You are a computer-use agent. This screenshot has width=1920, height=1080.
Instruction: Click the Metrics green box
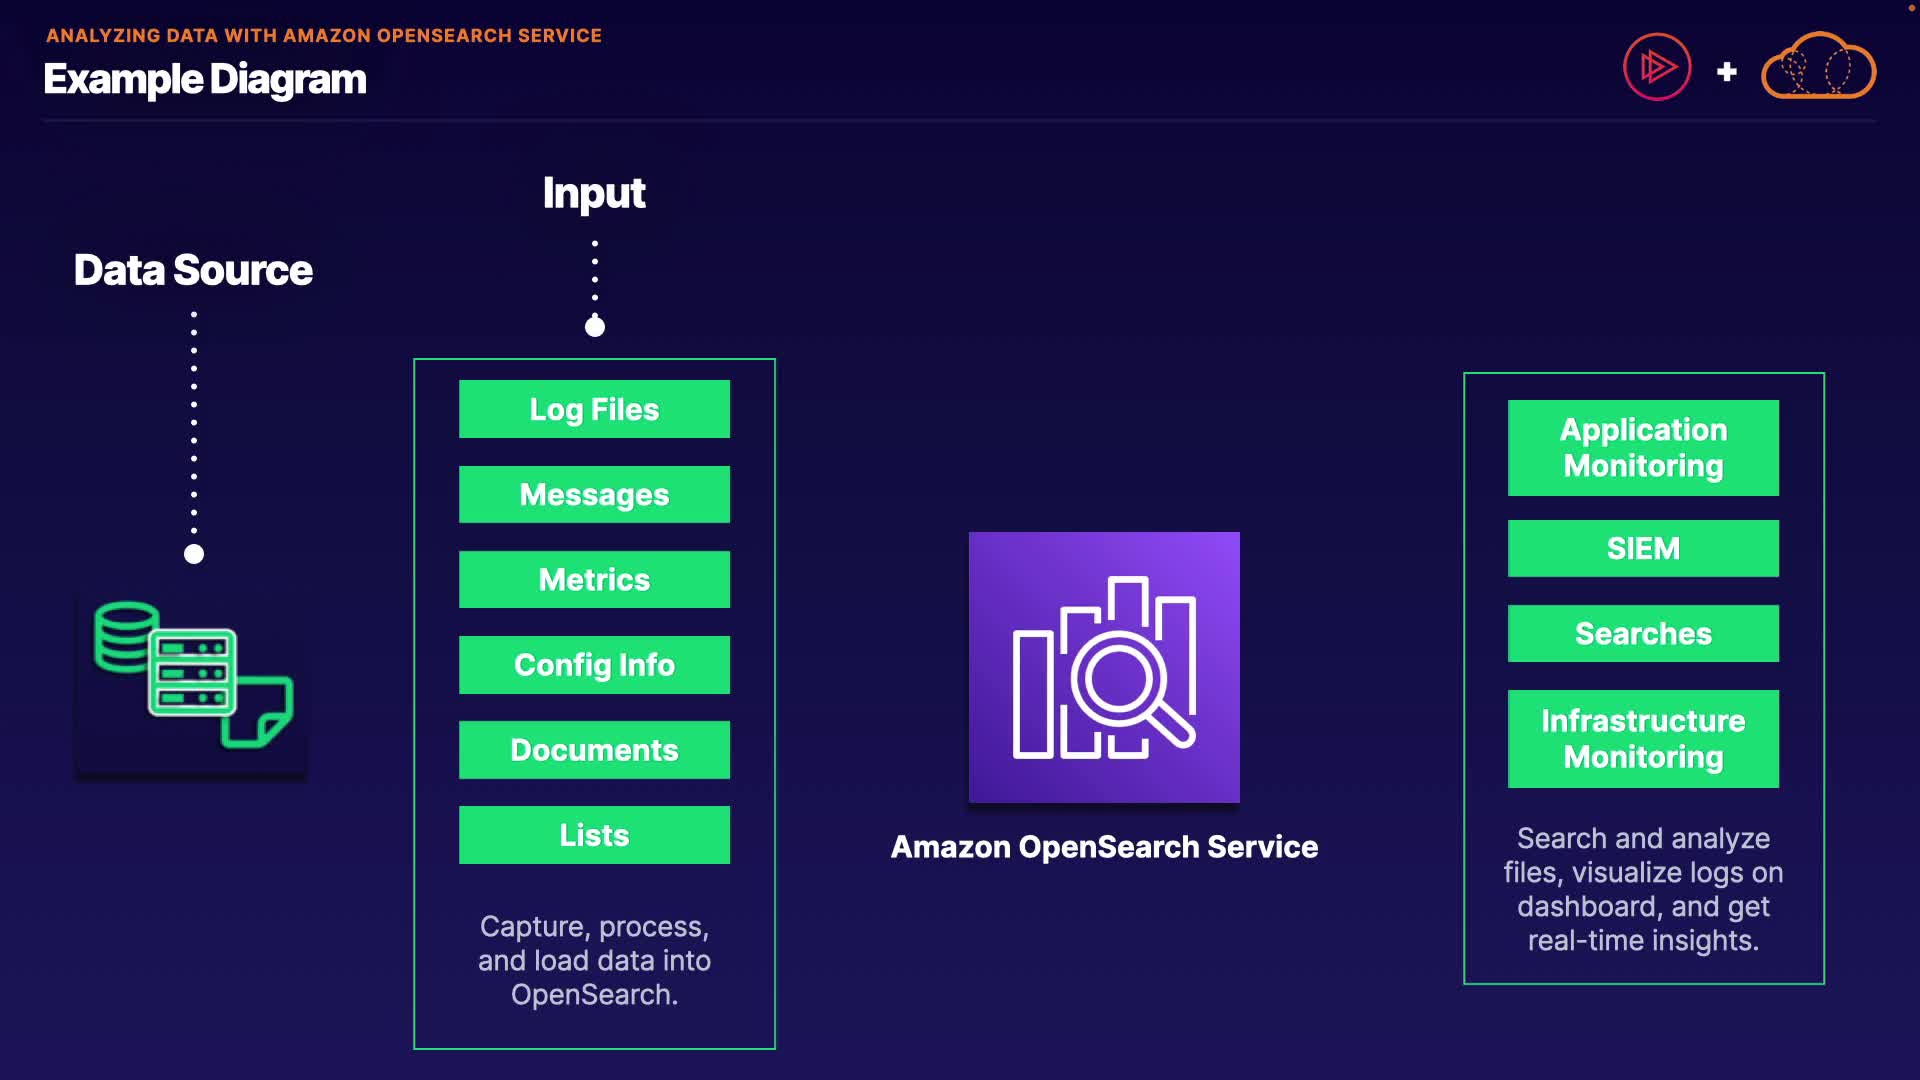[594, 580]
